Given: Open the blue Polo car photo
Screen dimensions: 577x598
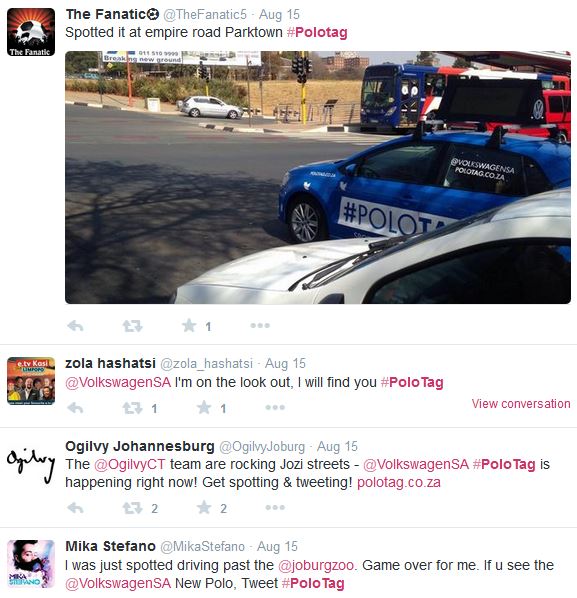Looking at the screenshot, I should tap(318, 177).
